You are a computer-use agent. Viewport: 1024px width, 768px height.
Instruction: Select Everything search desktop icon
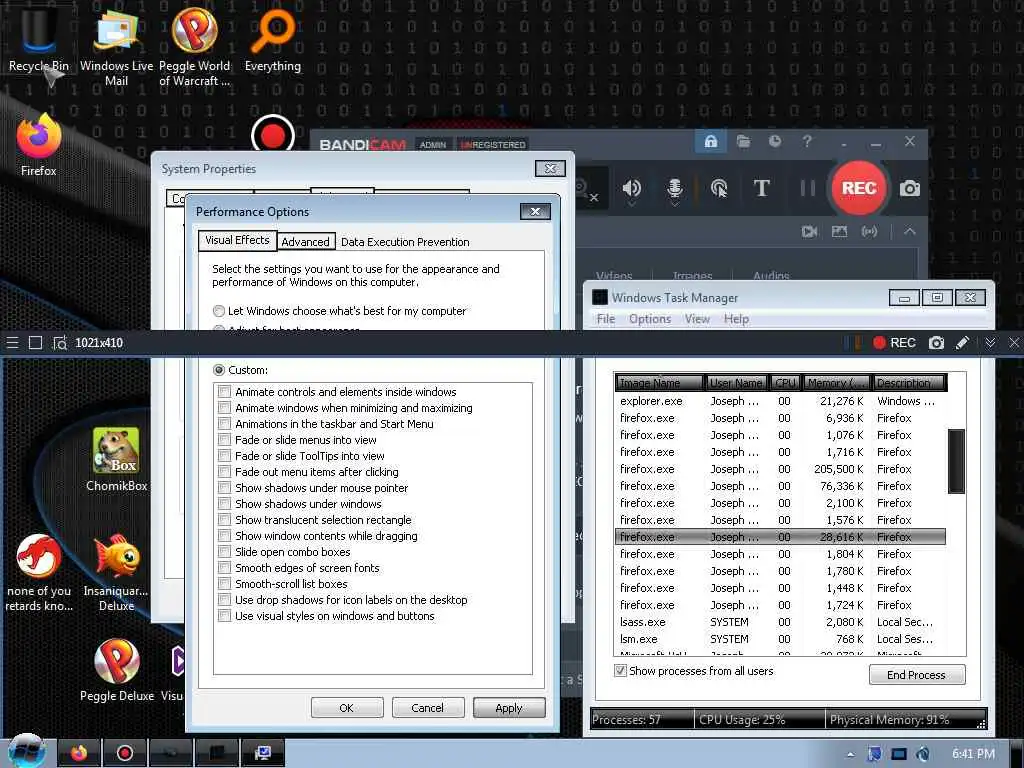(273, 39)
